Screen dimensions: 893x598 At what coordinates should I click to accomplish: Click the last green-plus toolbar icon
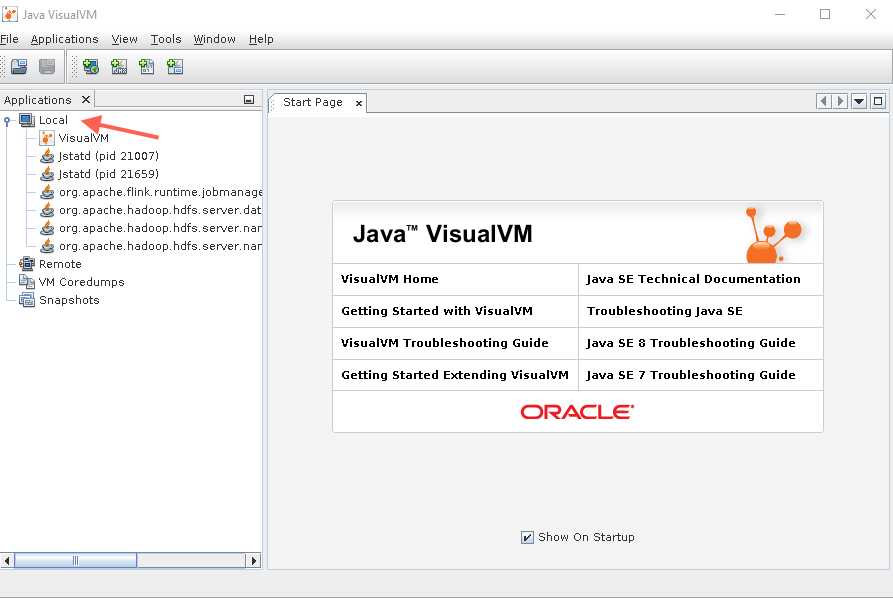(x=175, y=67)
